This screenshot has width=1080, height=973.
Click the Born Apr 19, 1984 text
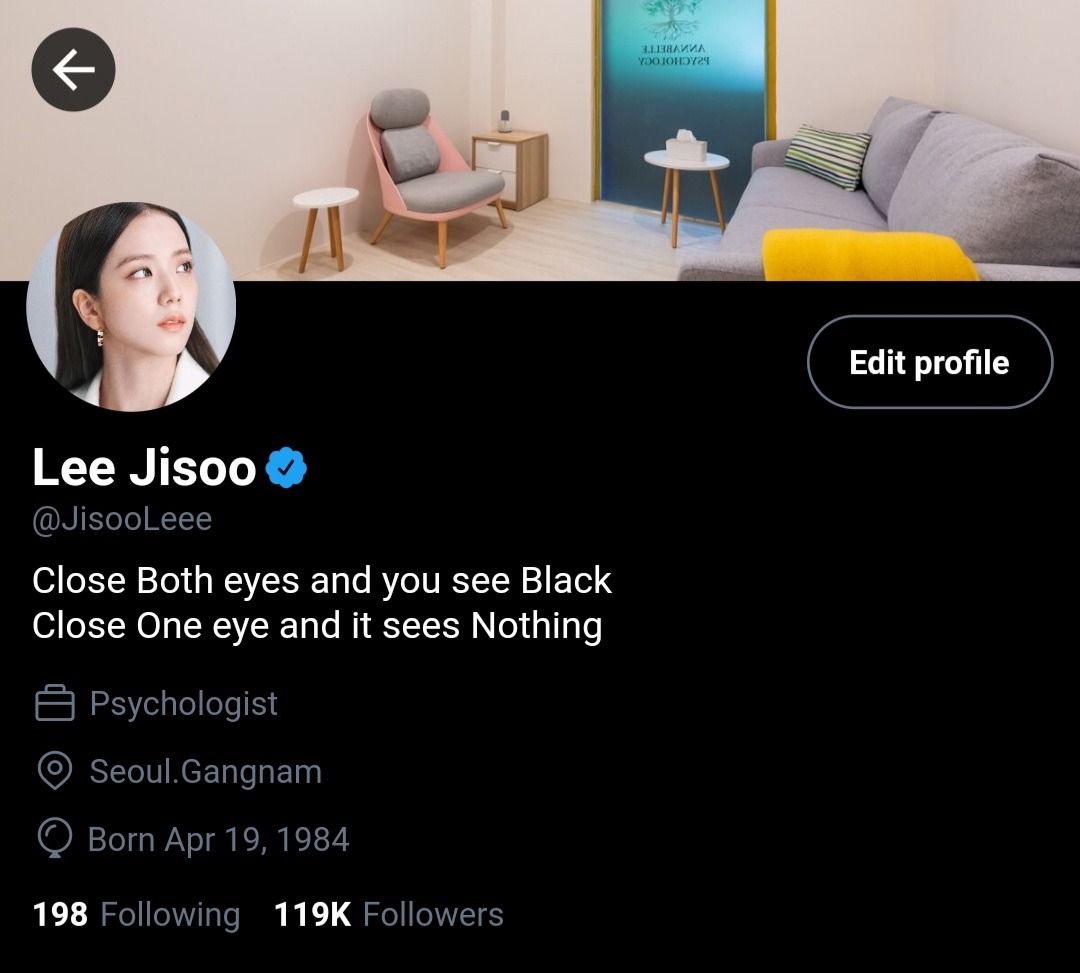218,839
